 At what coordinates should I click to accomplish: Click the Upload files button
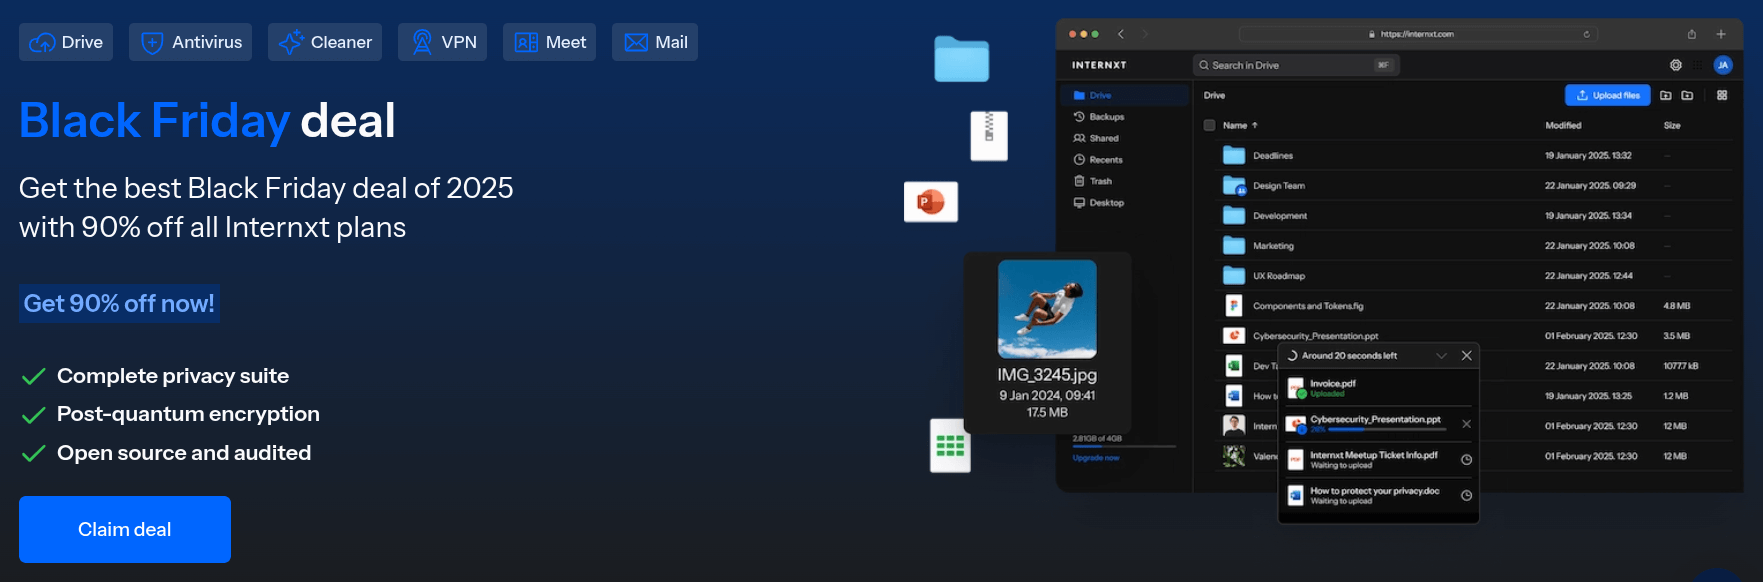(x=1607, y=95)
